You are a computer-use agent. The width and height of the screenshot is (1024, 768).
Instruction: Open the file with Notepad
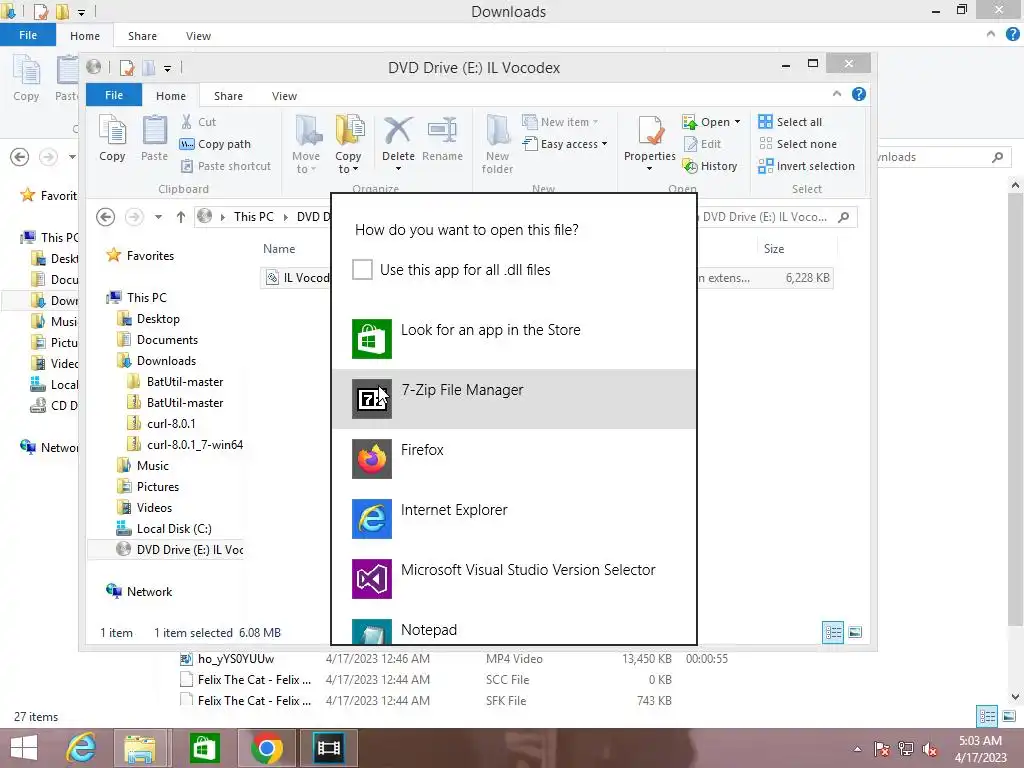(513, 628)
